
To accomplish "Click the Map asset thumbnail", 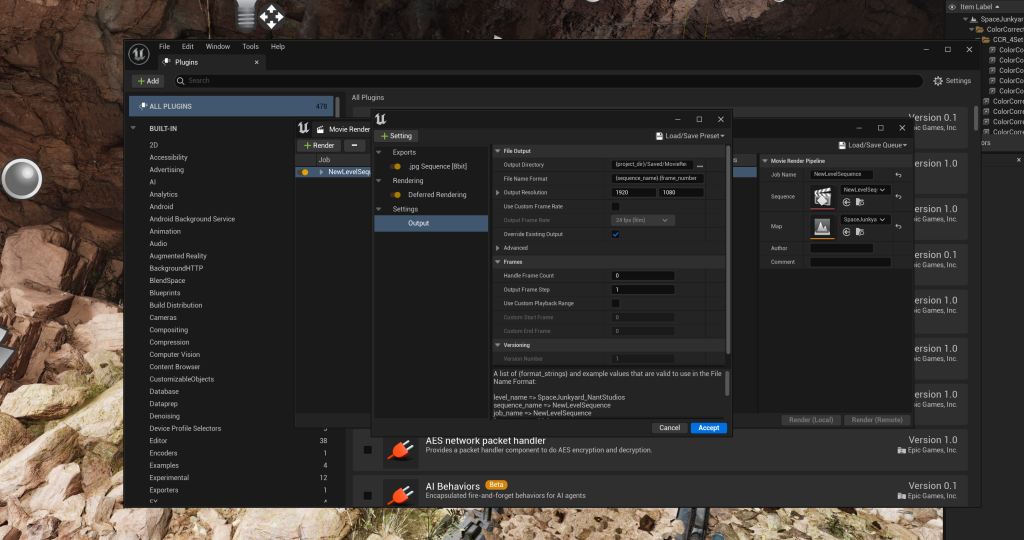I will click(x=822, y=226).
